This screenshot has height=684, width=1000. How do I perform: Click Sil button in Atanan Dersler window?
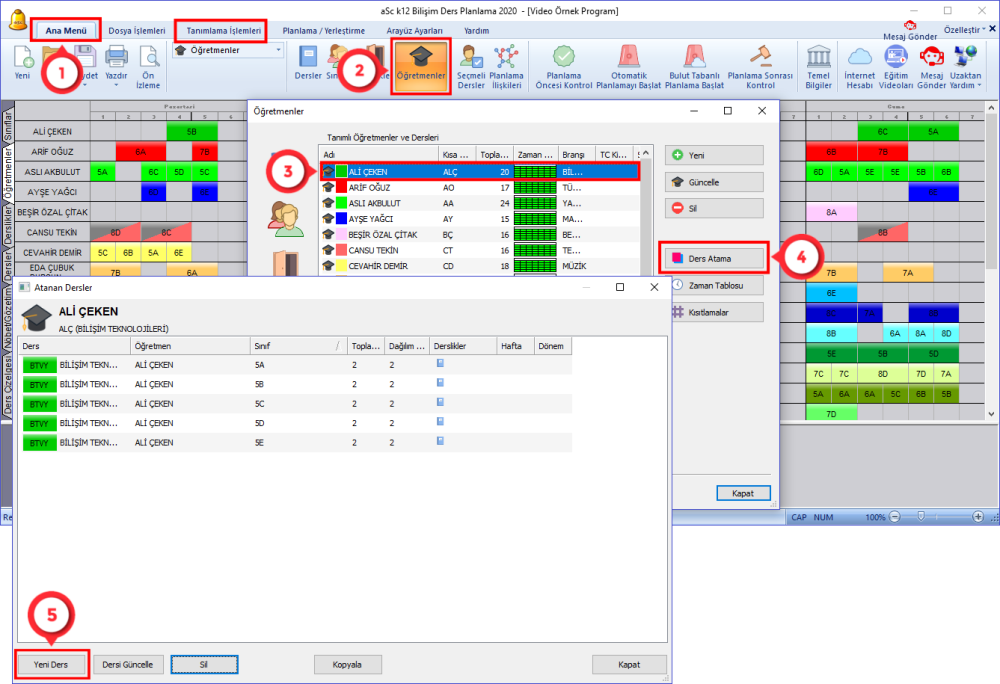(204, 664)
